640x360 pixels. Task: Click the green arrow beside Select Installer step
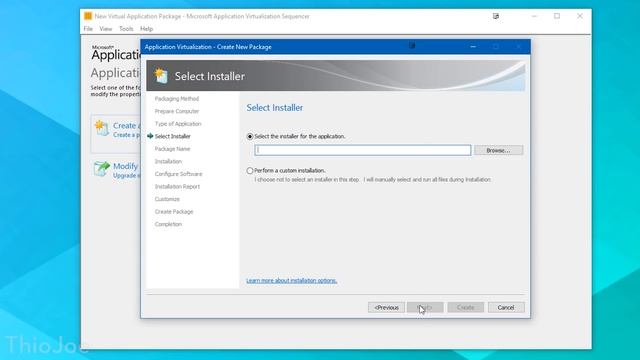coord(150,136)
